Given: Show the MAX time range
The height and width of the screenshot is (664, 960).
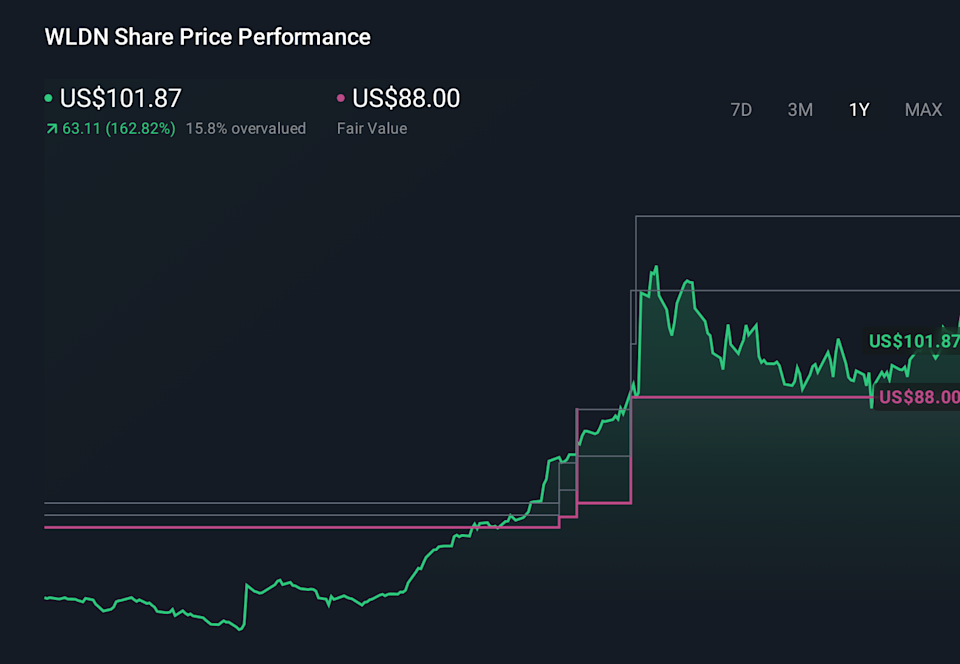Looking at the screenshot, I should pos(923,110).
